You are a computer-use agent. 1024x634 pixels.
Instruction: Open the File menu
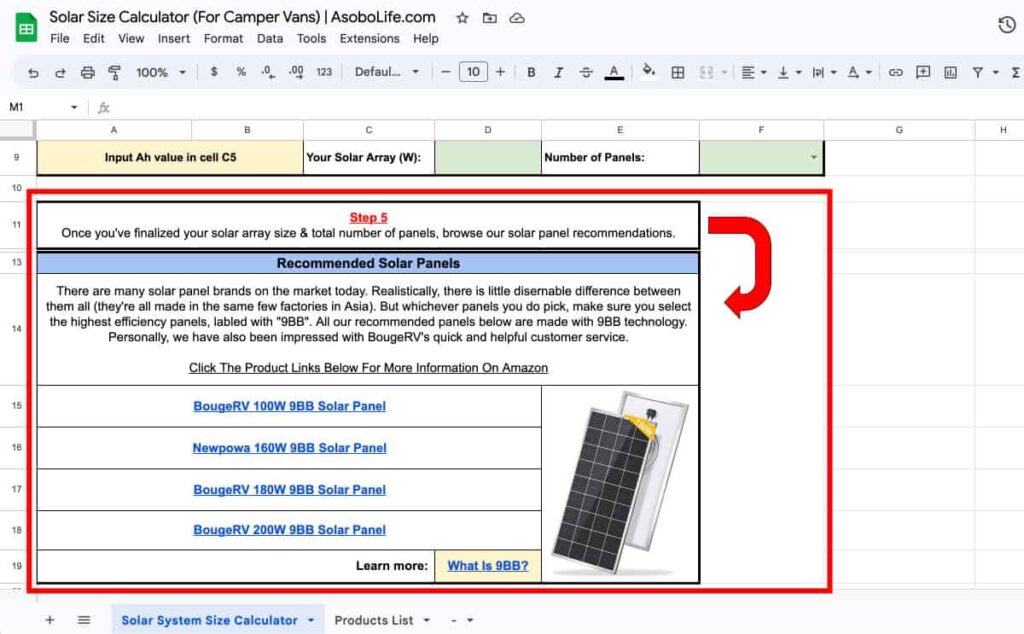tap(59, 39)
